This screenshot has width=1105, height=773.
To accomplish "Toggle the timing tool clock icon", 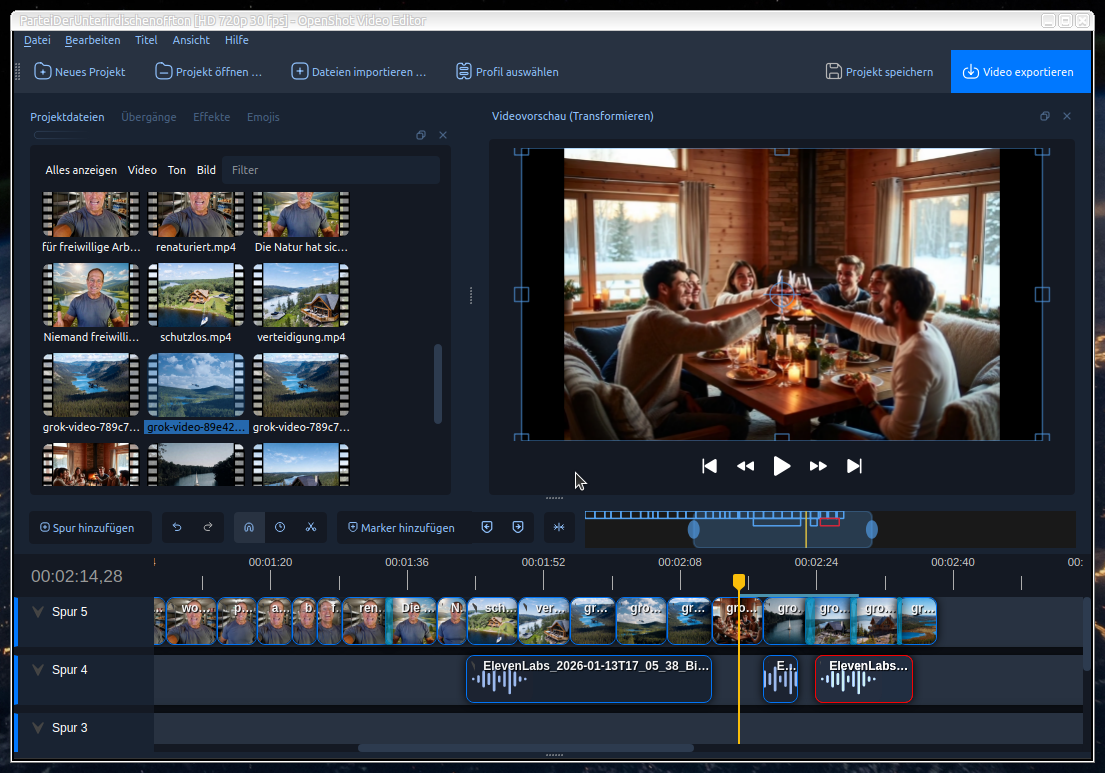I will coord(280,528).
